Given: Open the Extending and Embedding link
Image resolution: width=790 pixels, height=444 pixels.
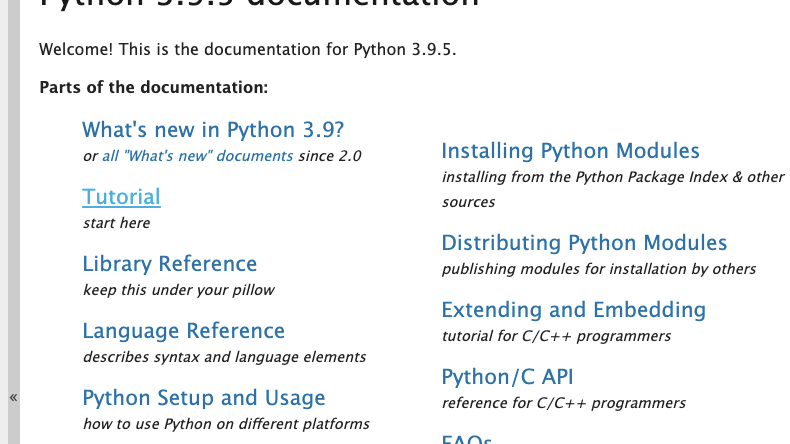Looking at the screenshot, I should coord(573,310).
